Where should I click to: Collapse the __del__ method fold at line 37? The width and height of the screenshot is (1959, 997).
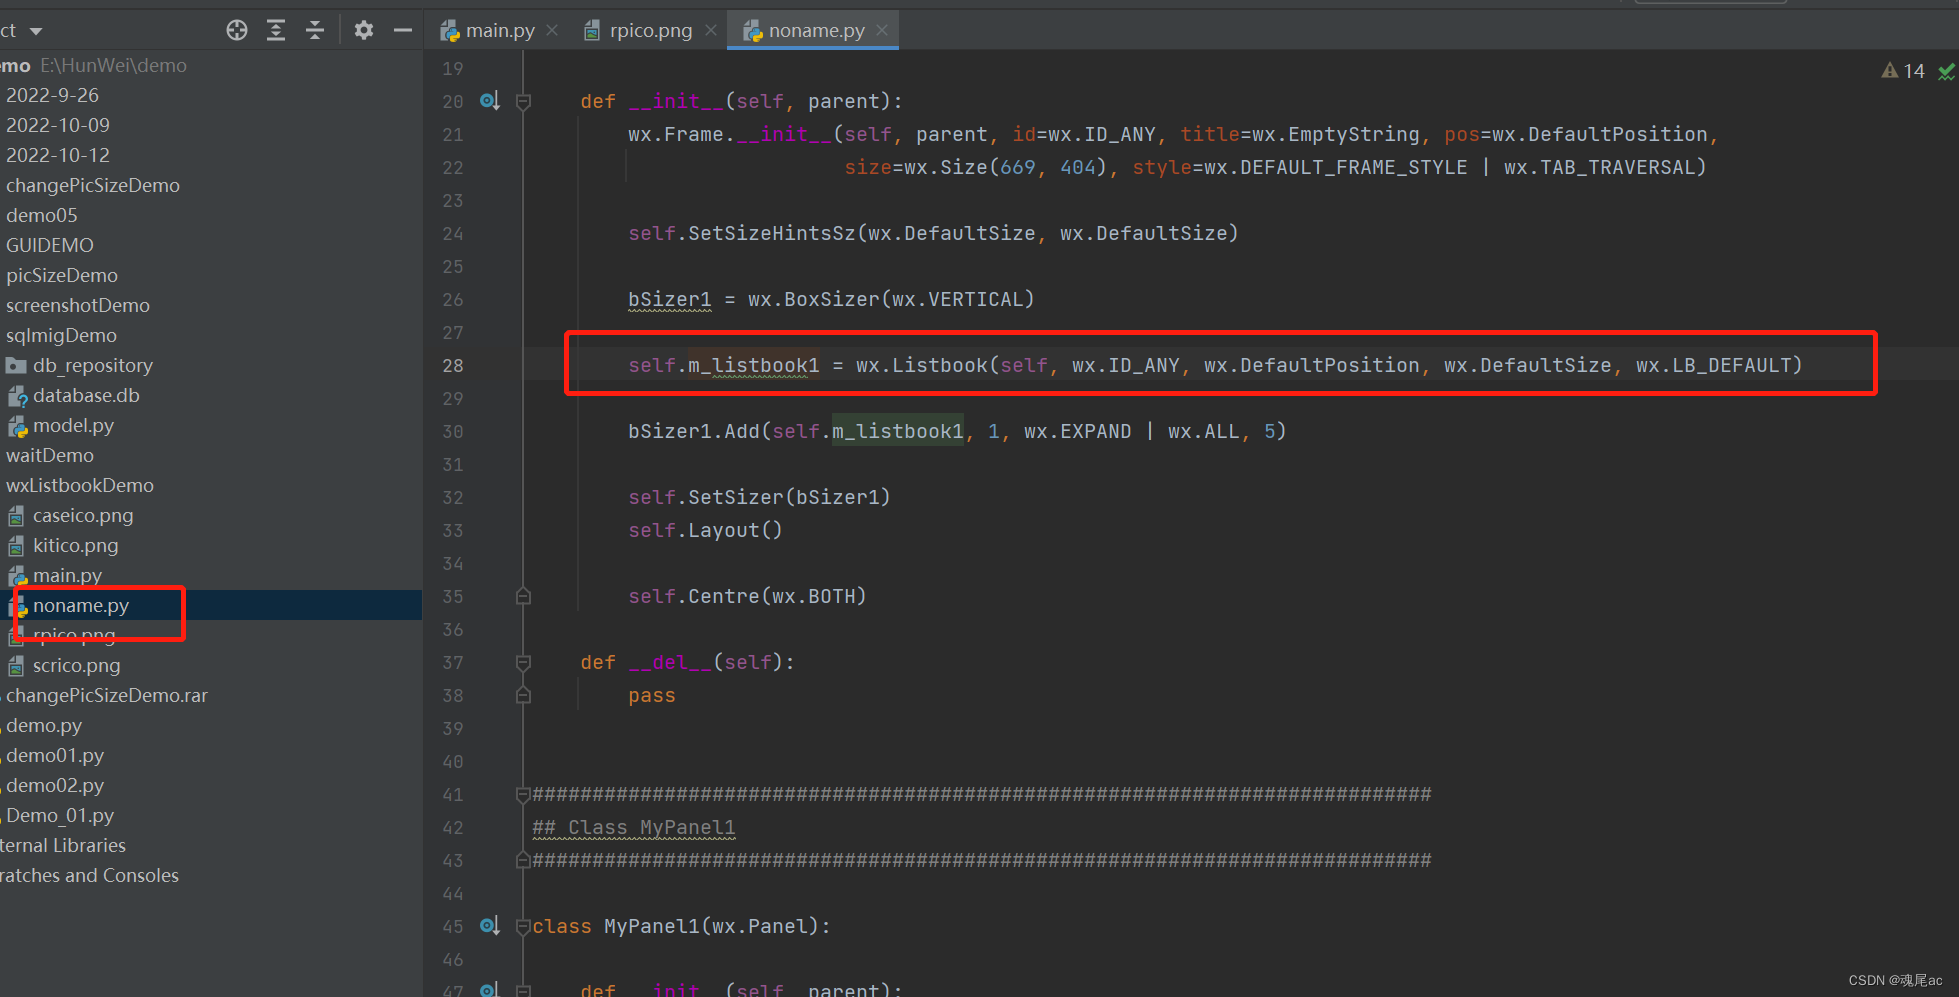[523, 662]
